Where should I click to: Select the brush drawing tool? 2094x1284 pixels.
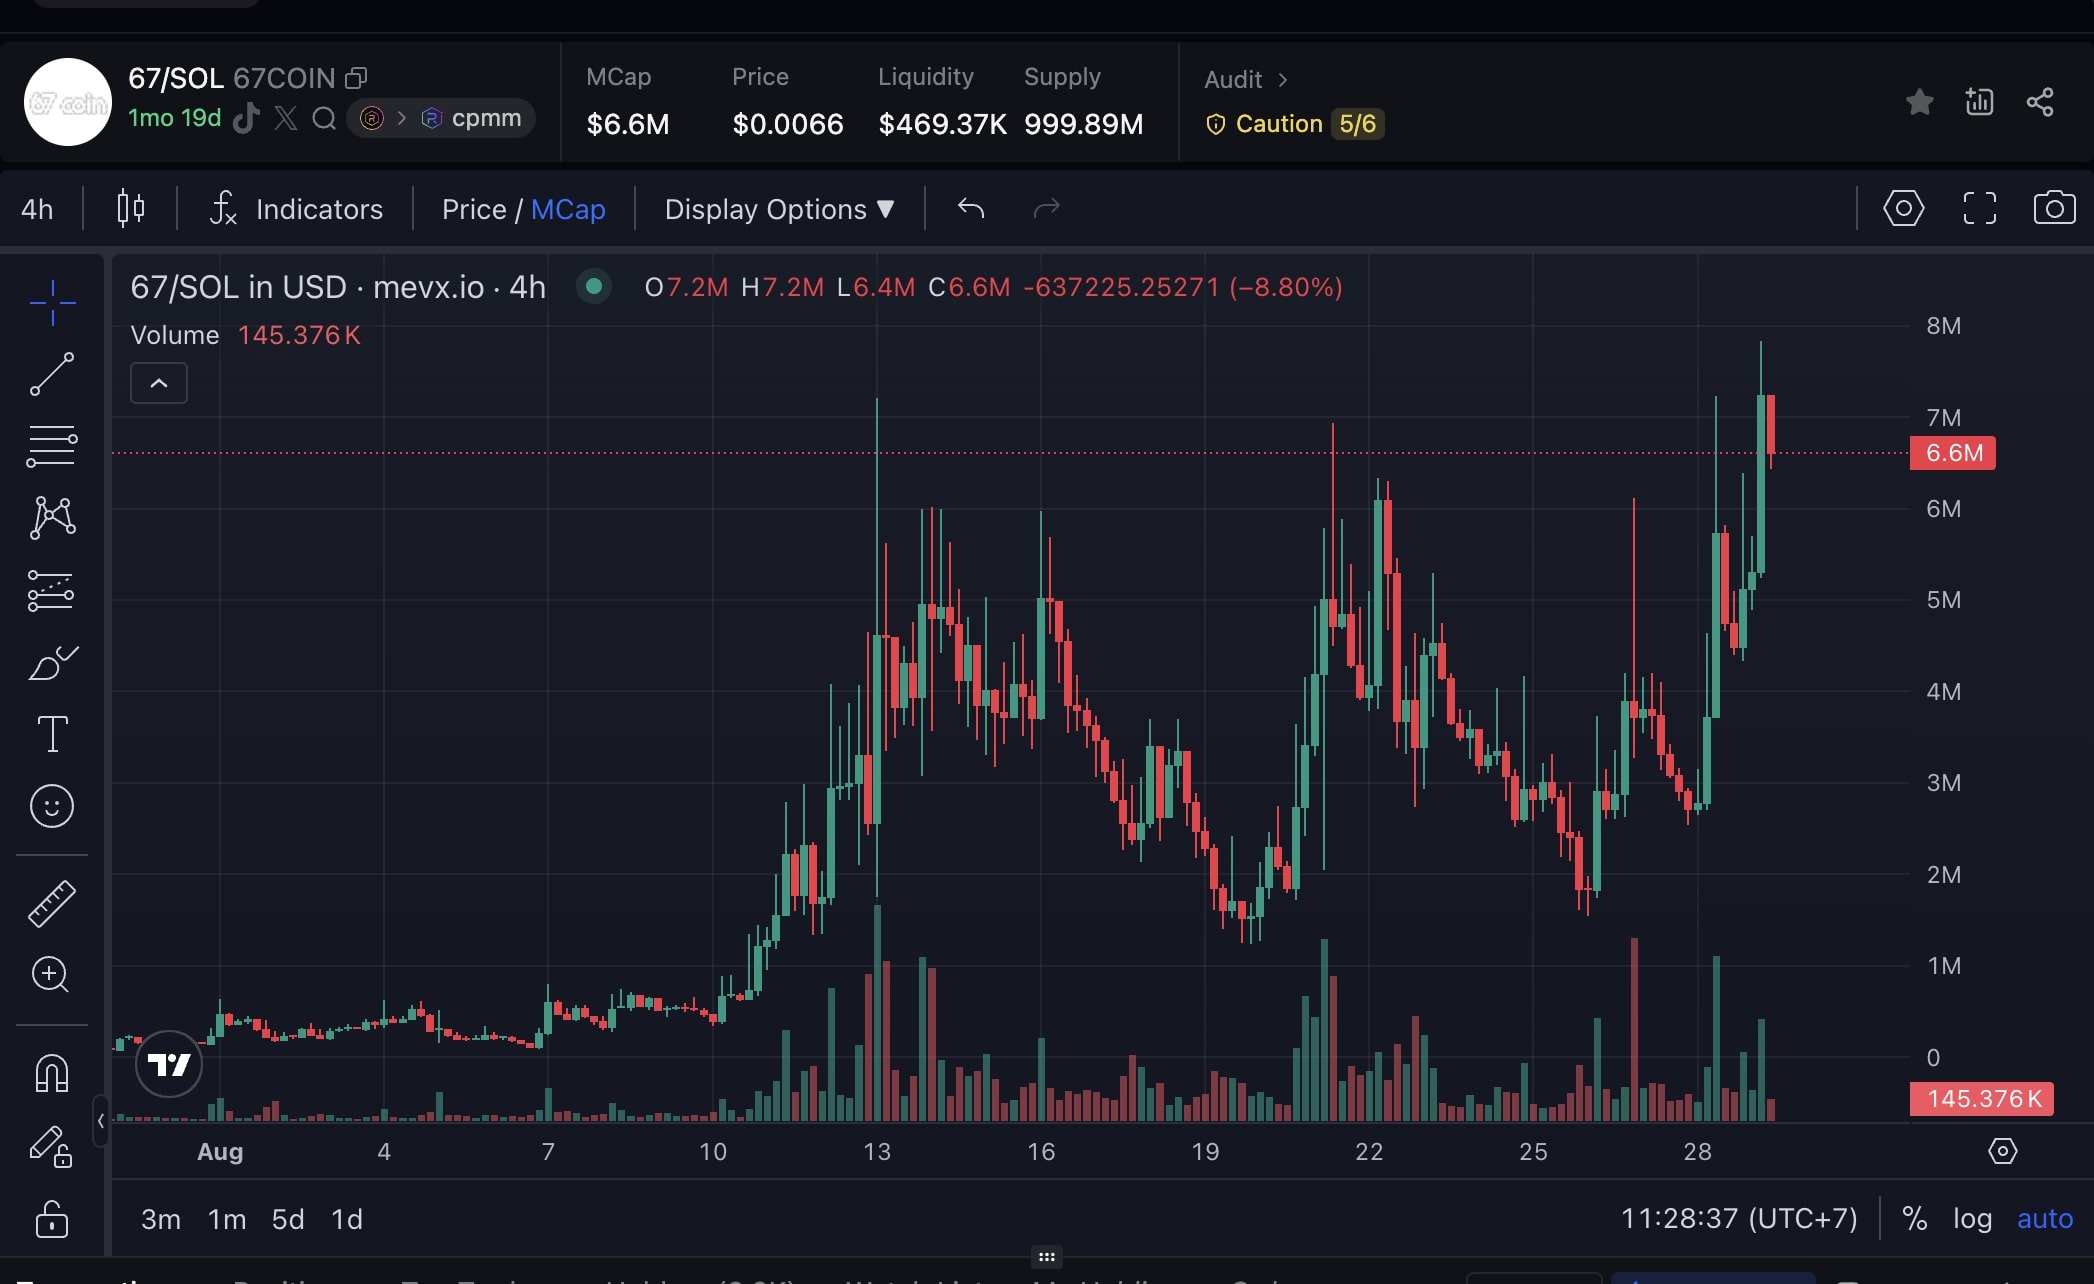(x=52, y=662)
